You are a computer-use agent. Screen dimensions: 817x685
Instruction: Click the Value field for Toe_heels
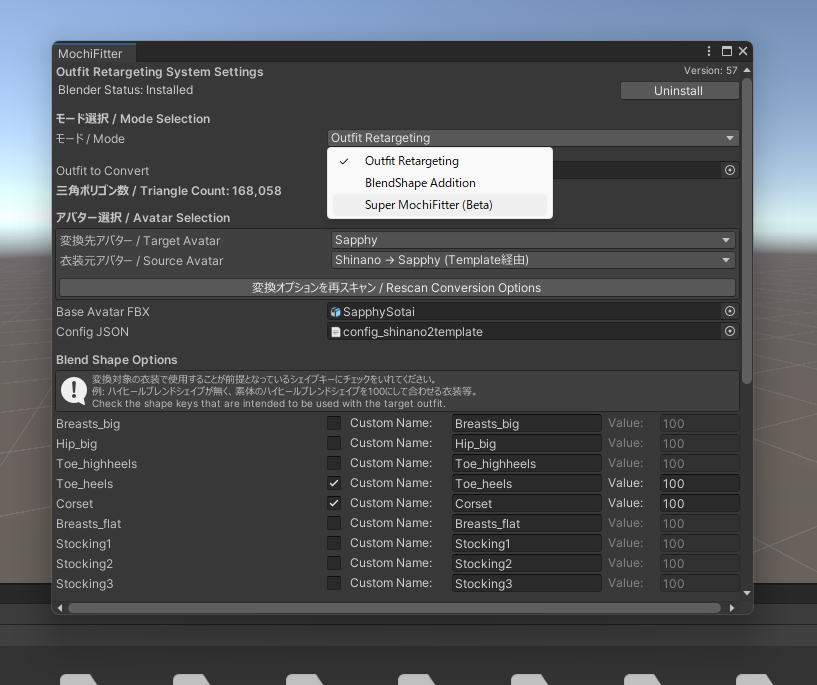coord(699,483)
